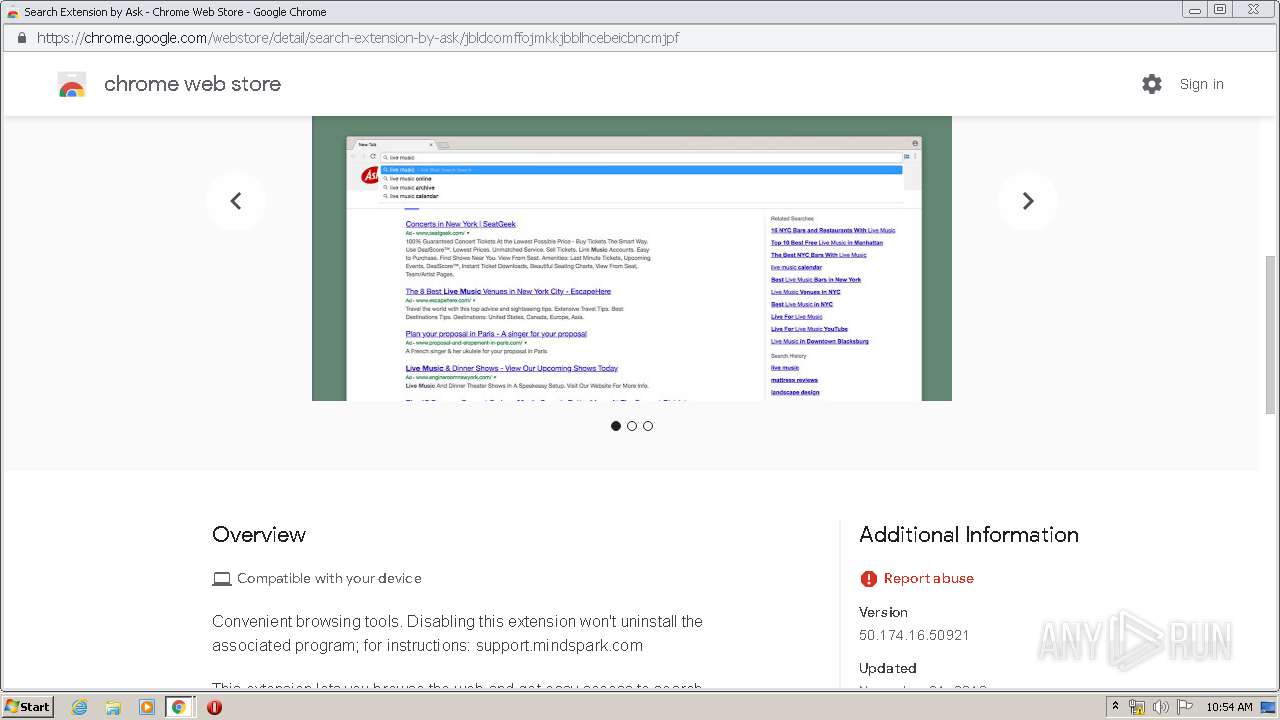Click the Updated label
Image resolution: width=1280 pixels, height=720 pixels.
point(888,668)
